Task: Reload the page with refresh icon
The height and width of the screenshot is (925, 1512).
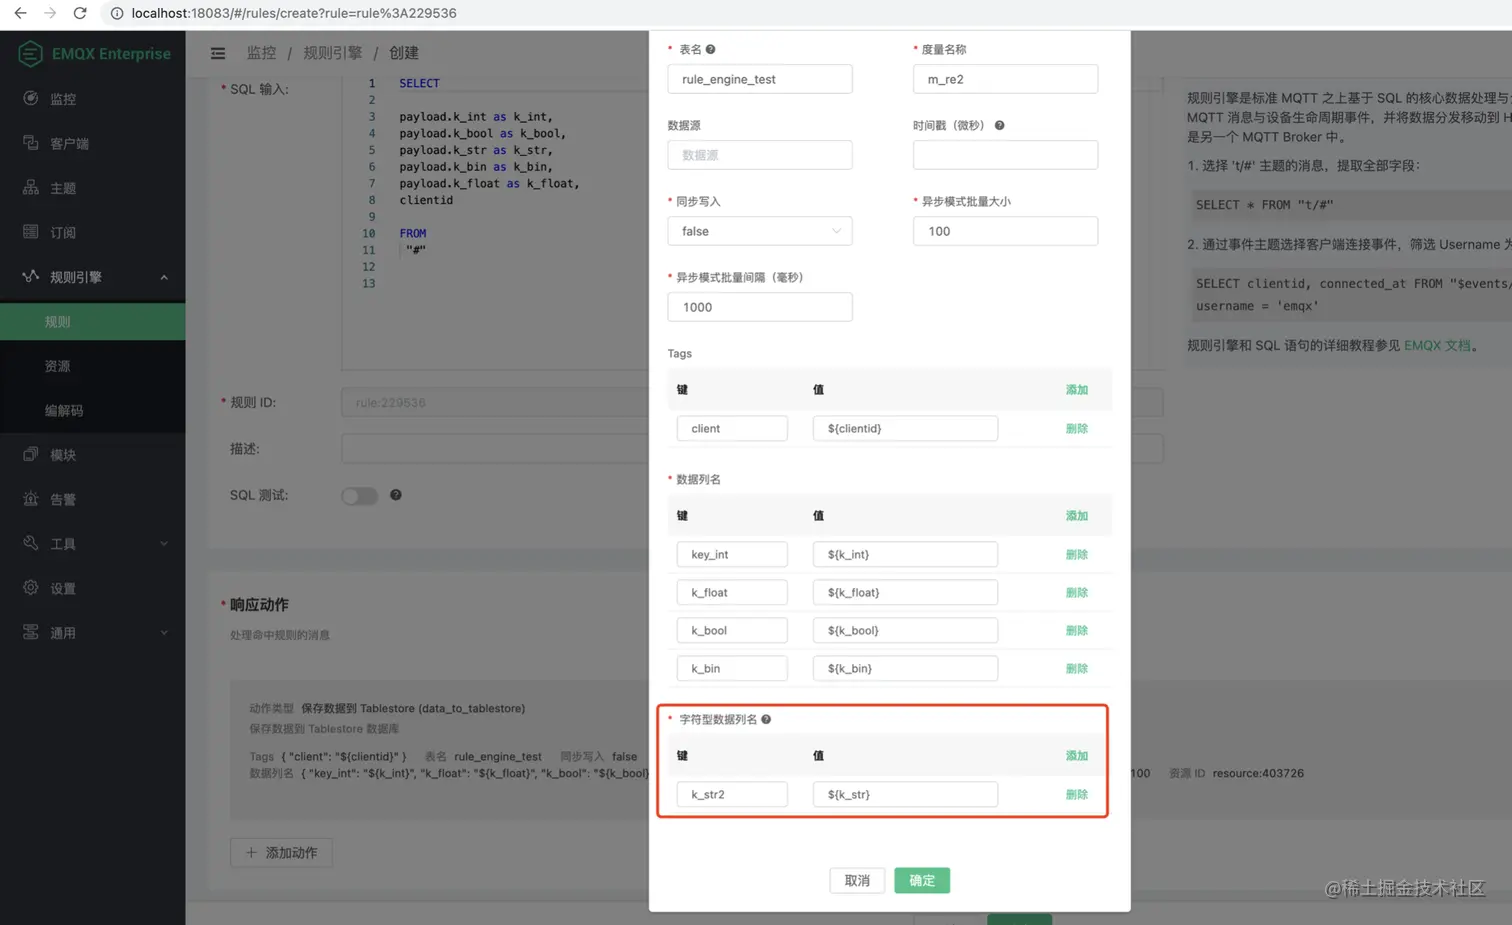Action: pyautogui.click(x=80, y=13)
